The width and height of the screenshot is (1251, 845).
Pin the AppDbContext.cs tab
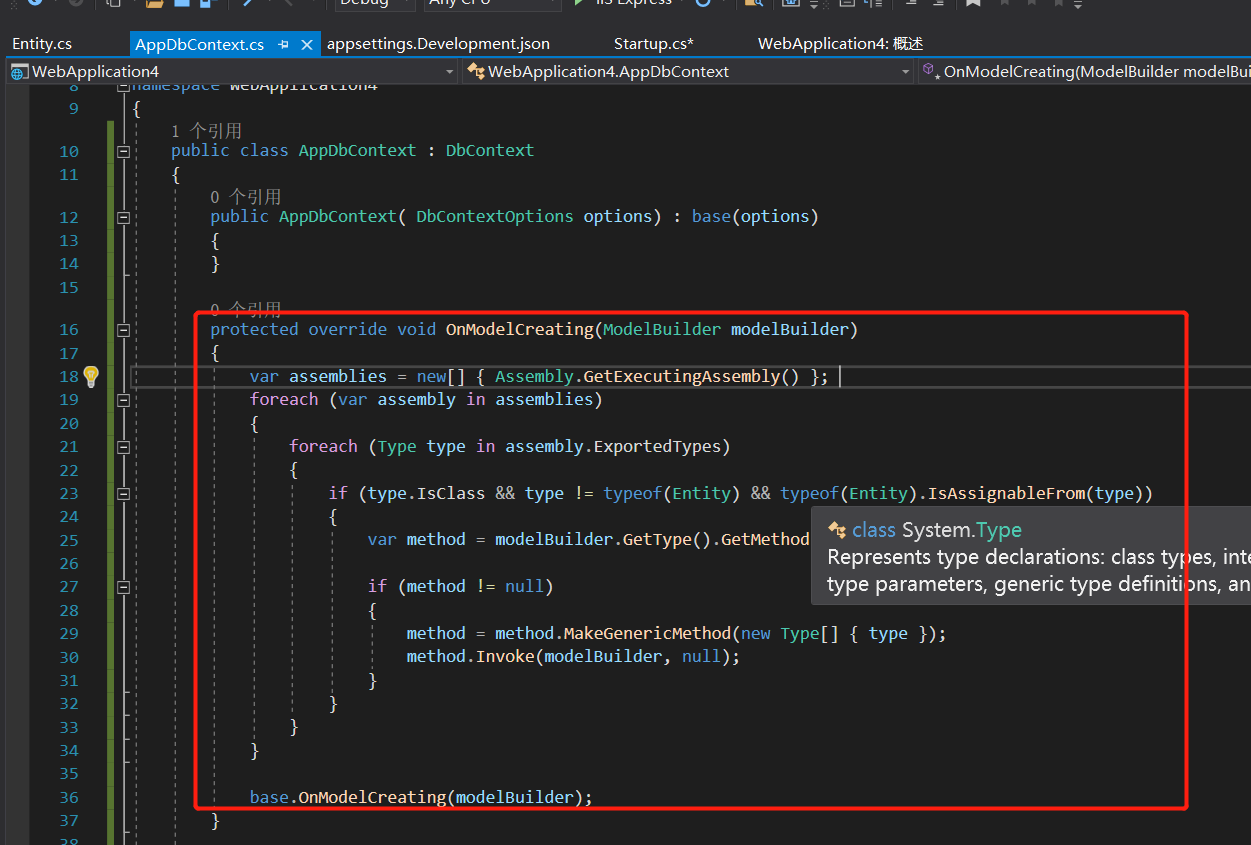(284, 44)
